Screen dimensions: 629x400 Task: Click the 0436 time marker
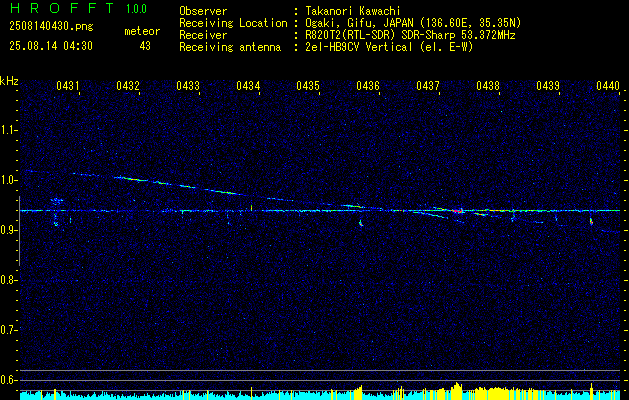(x=367, y=86)
